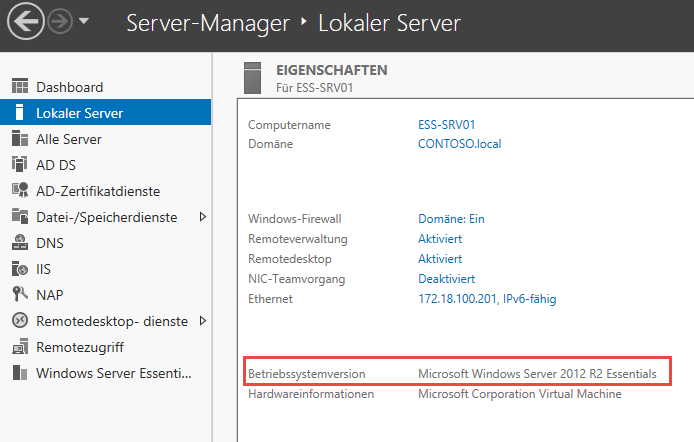The height and width of the screenshot is (442, 694).
Task: Click the Dashboard sidebar icon
Action: click(x=19, y=86)
